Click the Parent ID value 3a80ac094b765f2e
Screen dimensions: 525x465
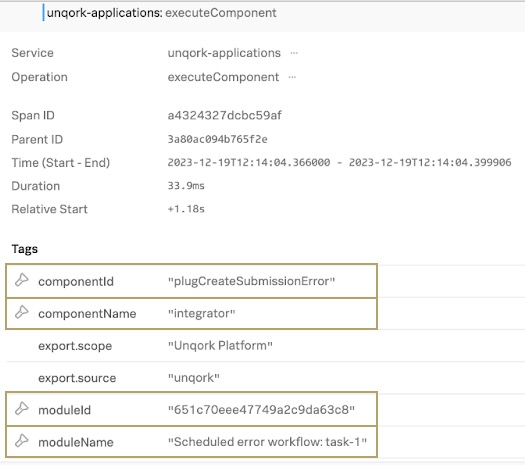pyautogui.click(x=218, y=139)
